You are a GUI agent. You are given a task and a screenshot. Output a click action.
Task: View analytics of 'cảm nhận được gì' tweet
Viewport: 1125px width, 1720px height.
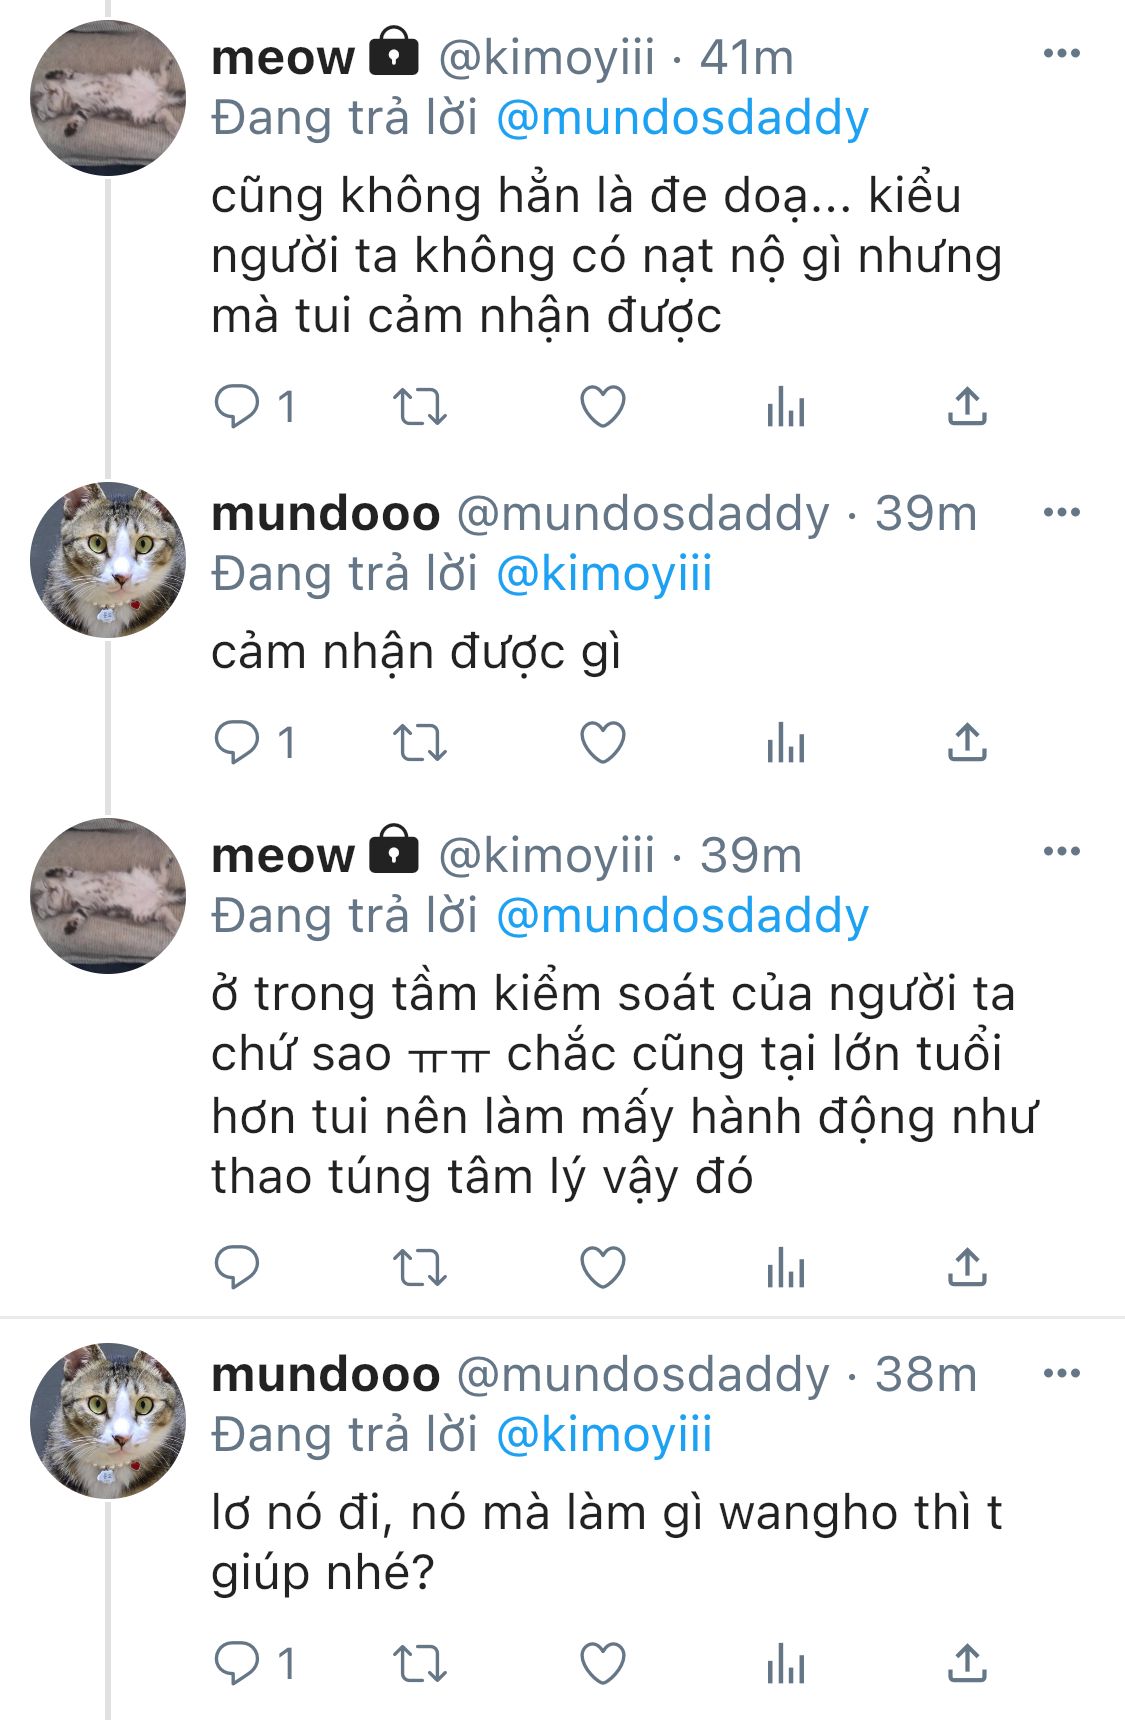(x=786, y=743)
